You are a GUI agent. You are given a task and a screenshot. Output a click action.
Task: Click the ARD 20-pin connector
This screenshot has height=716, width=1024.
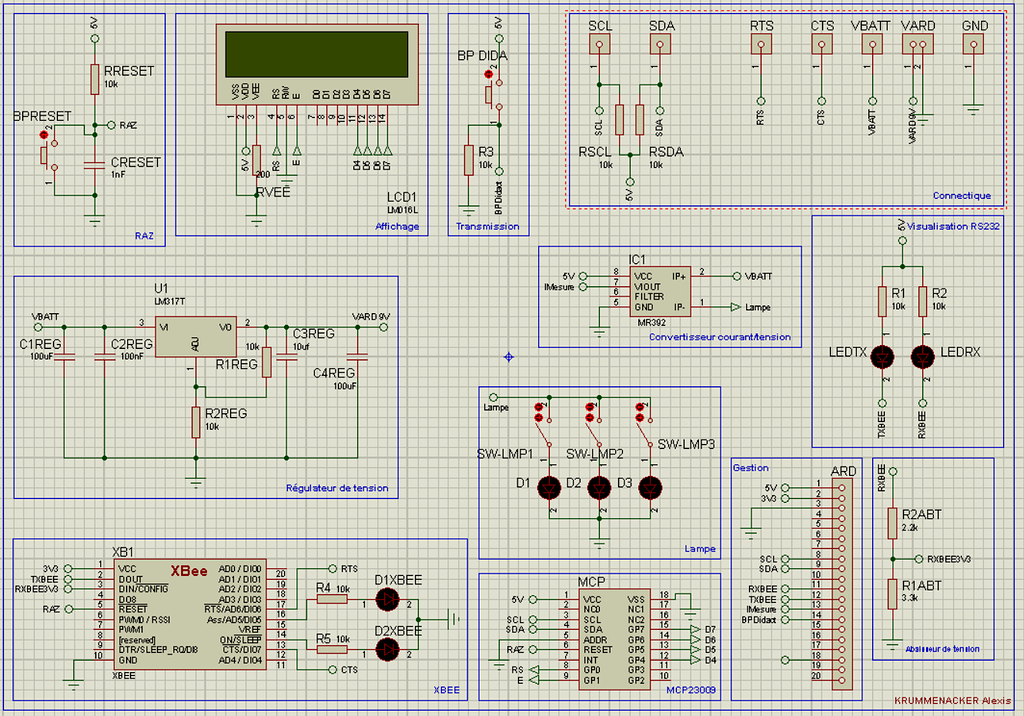pos(842,585)
